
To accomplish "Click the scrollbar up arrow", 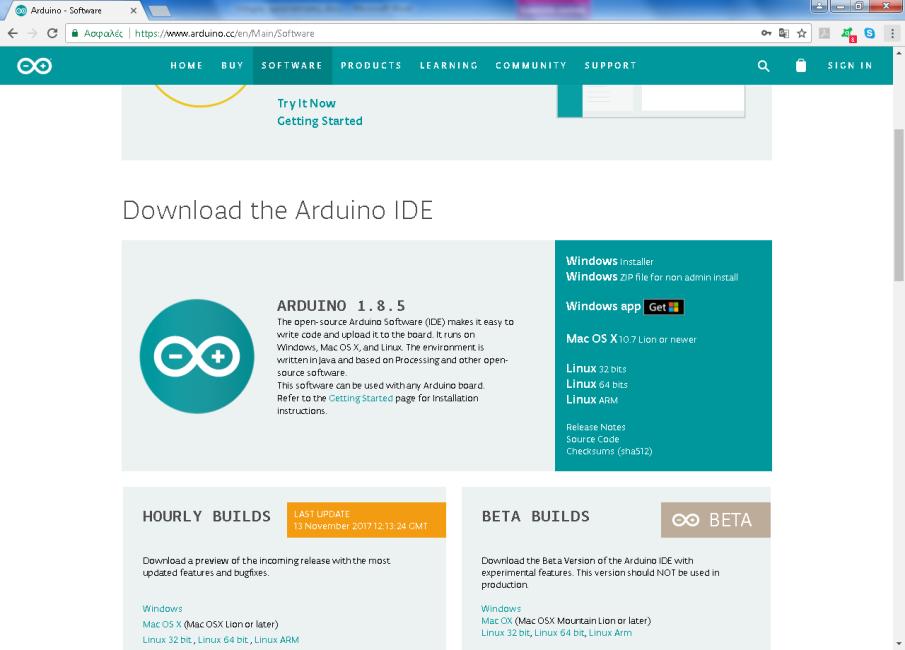I will coord(899,53).
